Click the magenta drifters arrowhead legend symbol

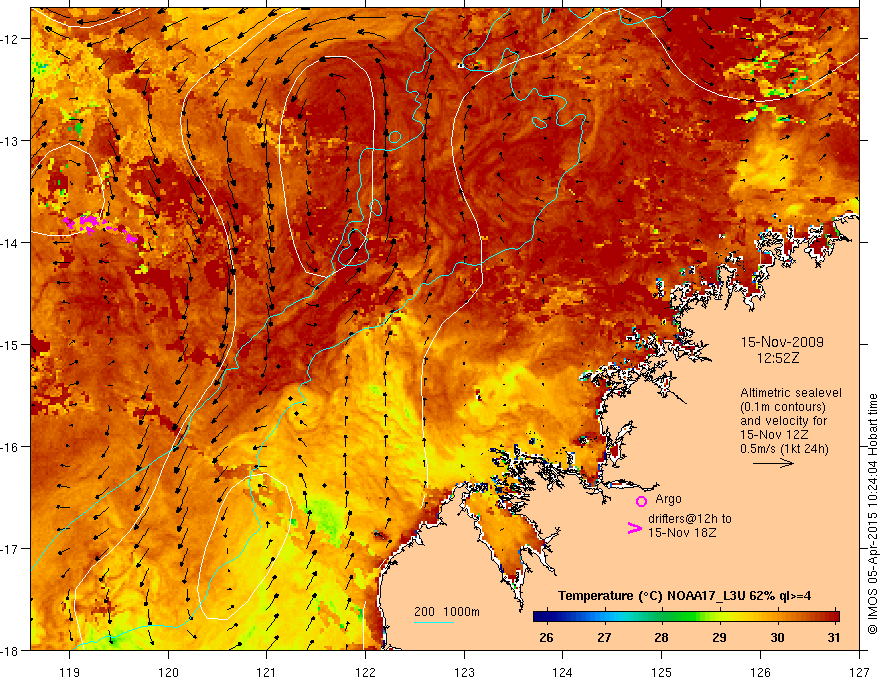pos(634,528)
